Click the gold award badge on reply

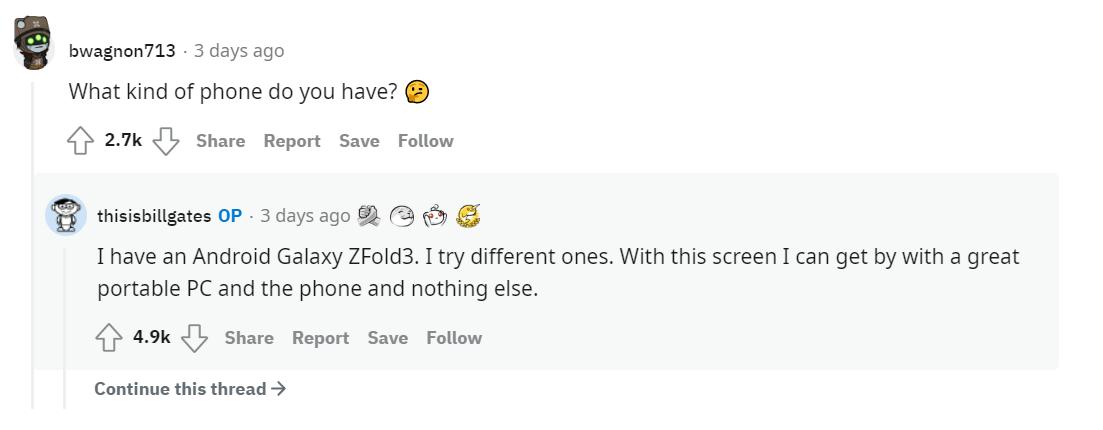point(468,215)
